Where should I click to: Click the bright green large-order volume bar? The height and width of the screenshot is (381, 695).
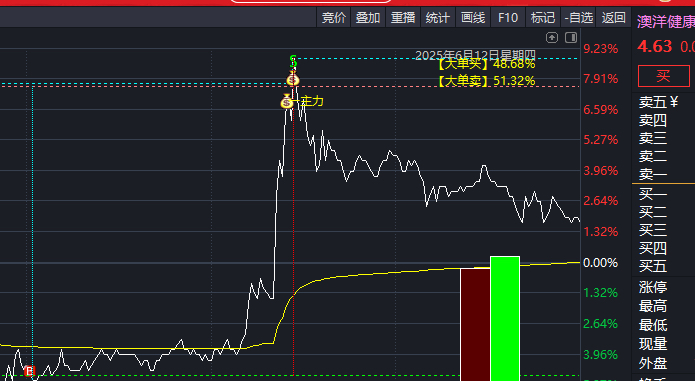(x=505, y=319)
